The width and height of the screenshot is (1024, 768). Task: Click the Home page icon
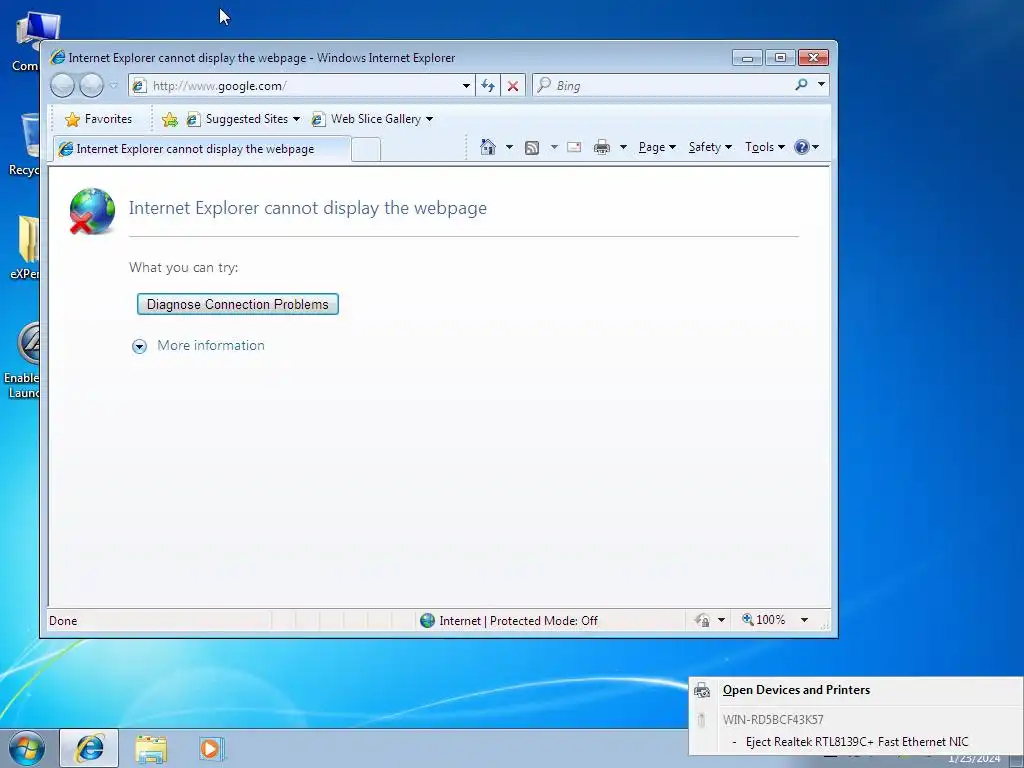pyautogui.click(x=488, y=147)
